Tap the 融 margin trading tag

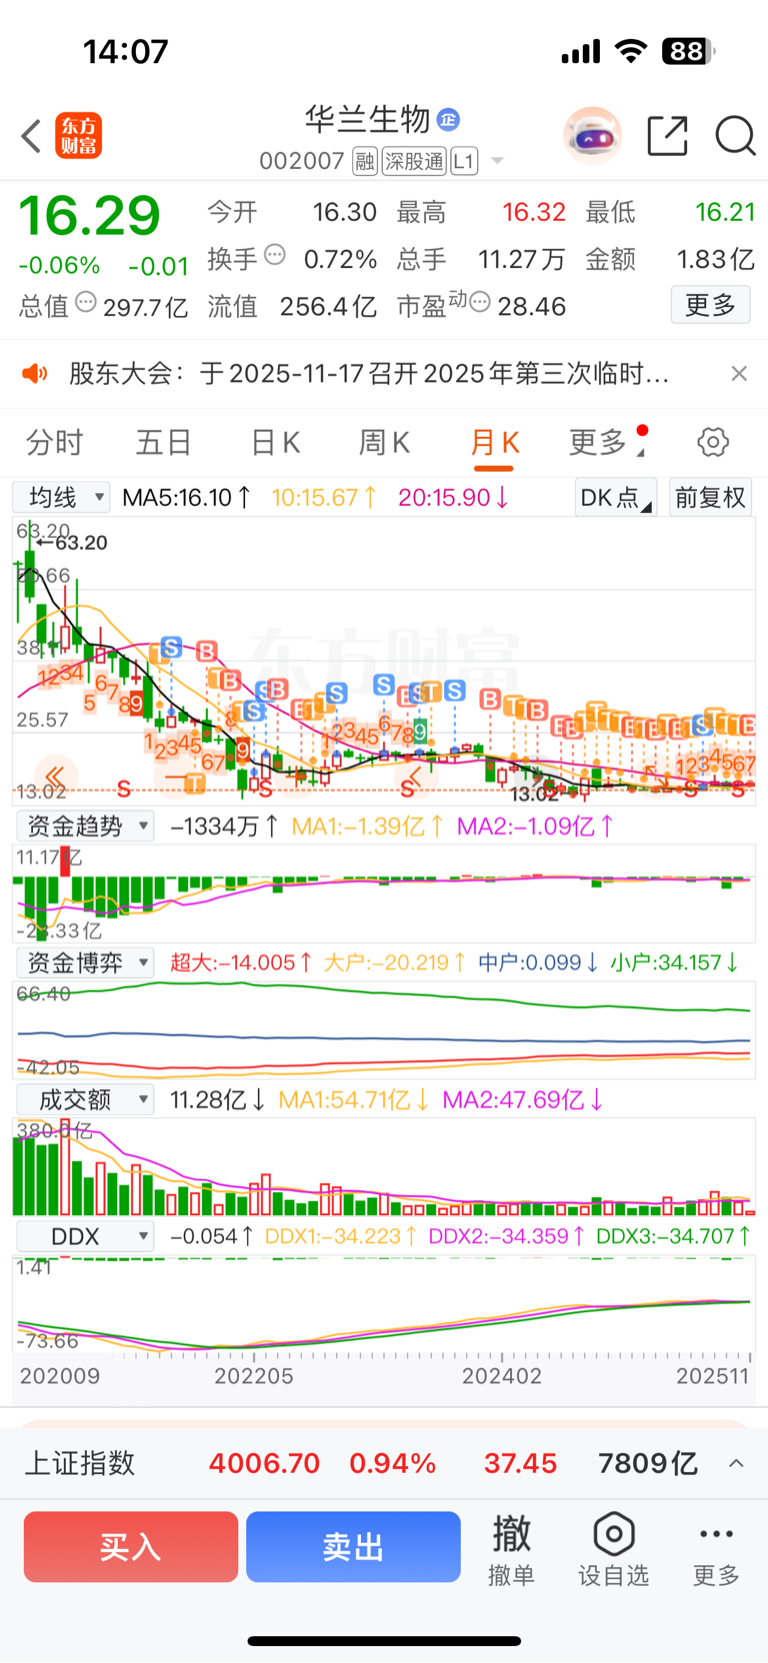[x=365, y=161]
